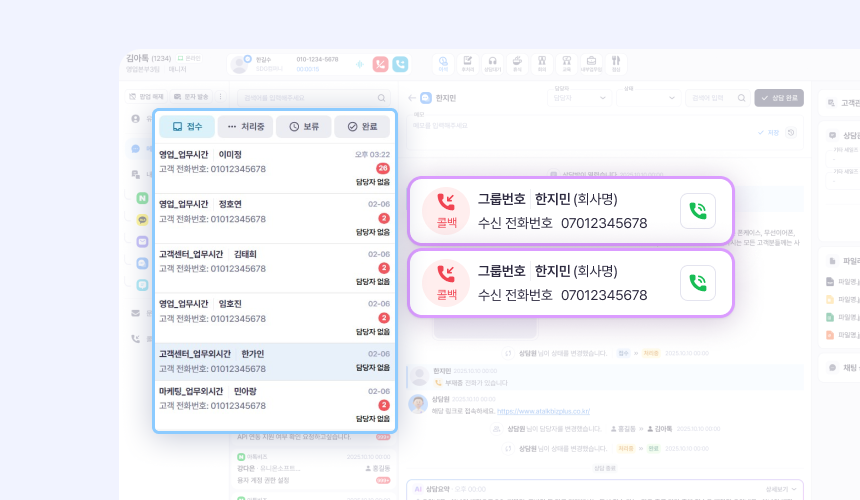Open the phone callback icon in left sidebar
860x500 pixels.
pos(135,339)
